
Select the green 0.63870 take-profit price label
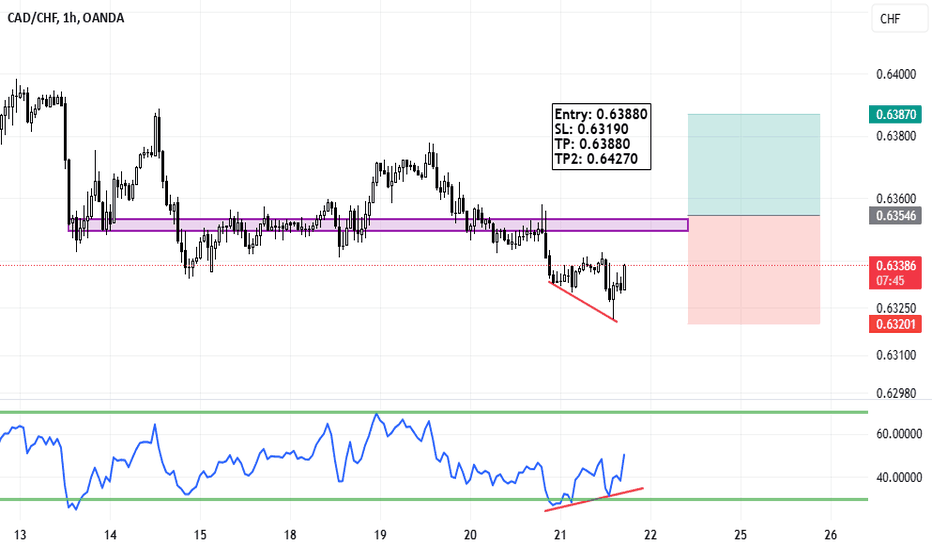[895, 114]
